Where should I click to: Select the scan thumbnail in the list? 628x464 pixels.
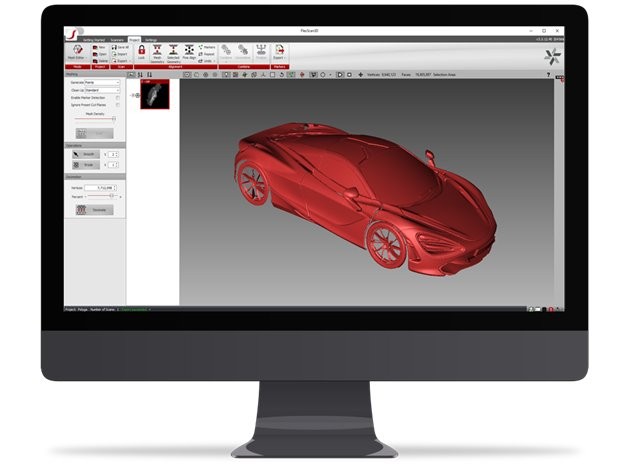154,94
